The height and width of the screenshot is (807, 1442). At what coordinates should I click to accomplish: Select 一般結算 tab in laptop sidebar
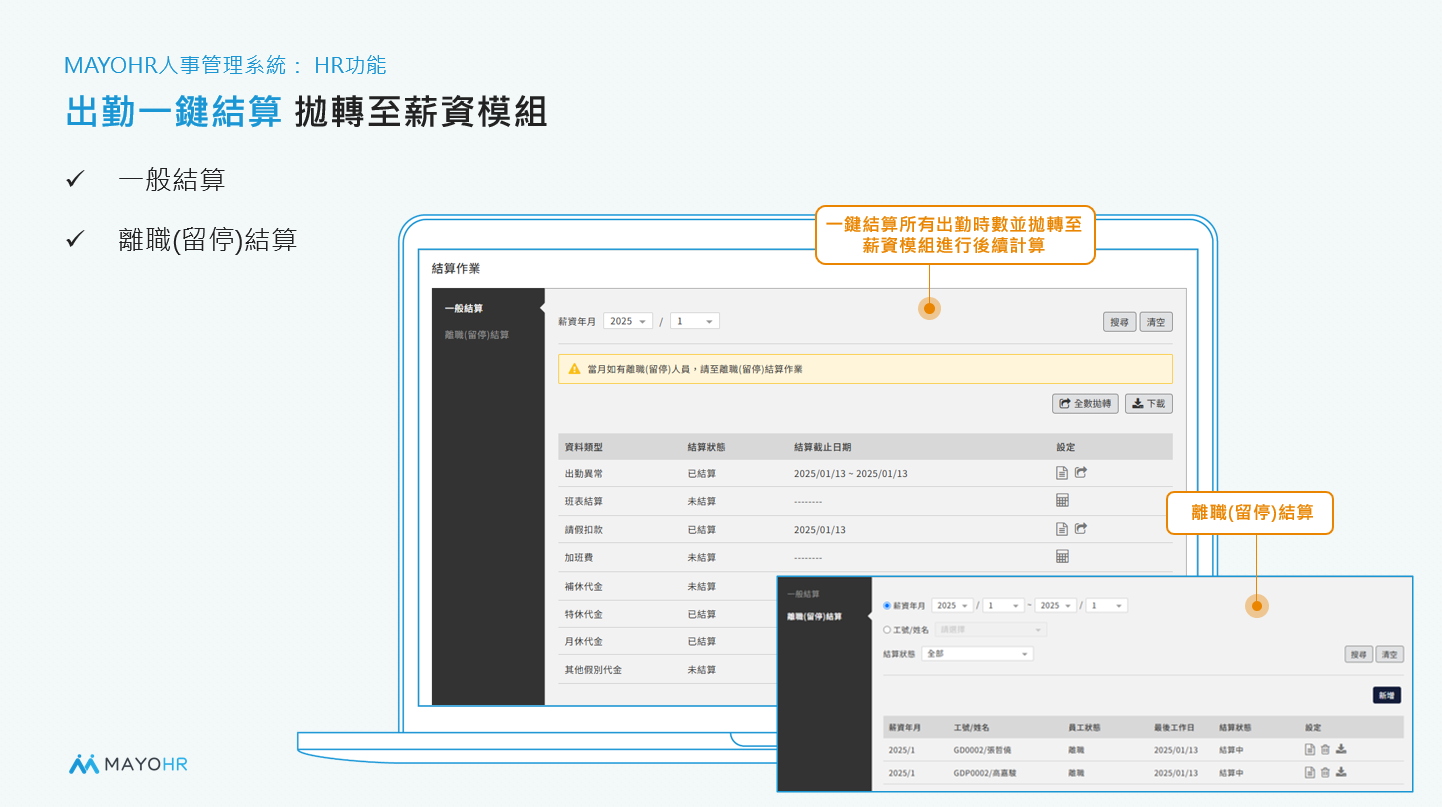click(464, 308)
